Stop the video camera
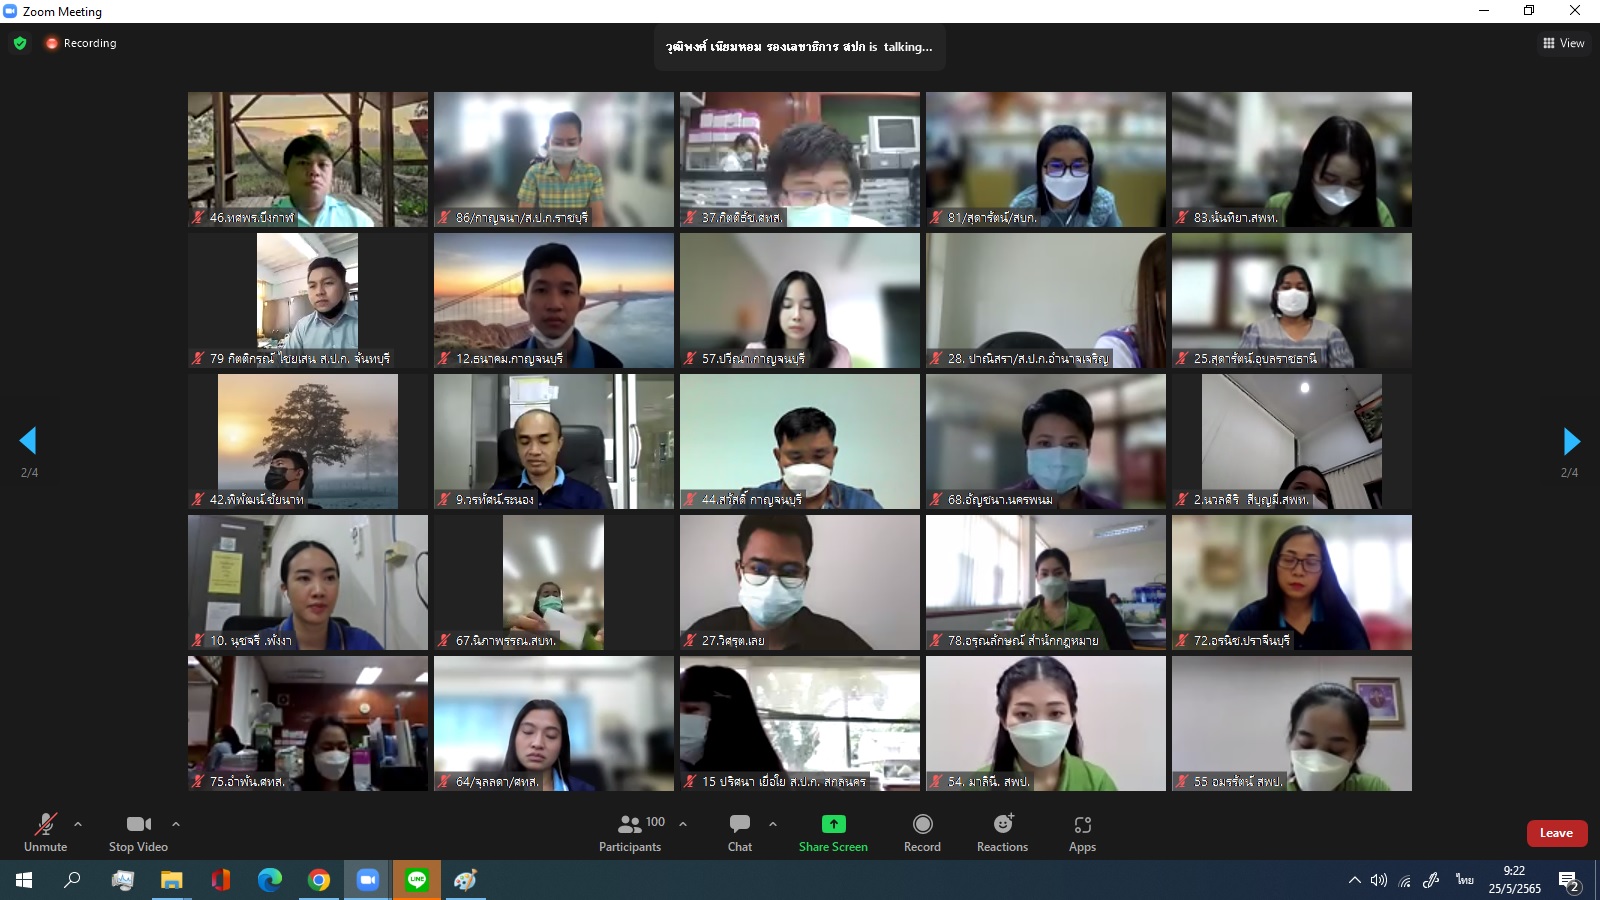The width and height of the screenshot is (1600, 900). click(x=138, y=832)
